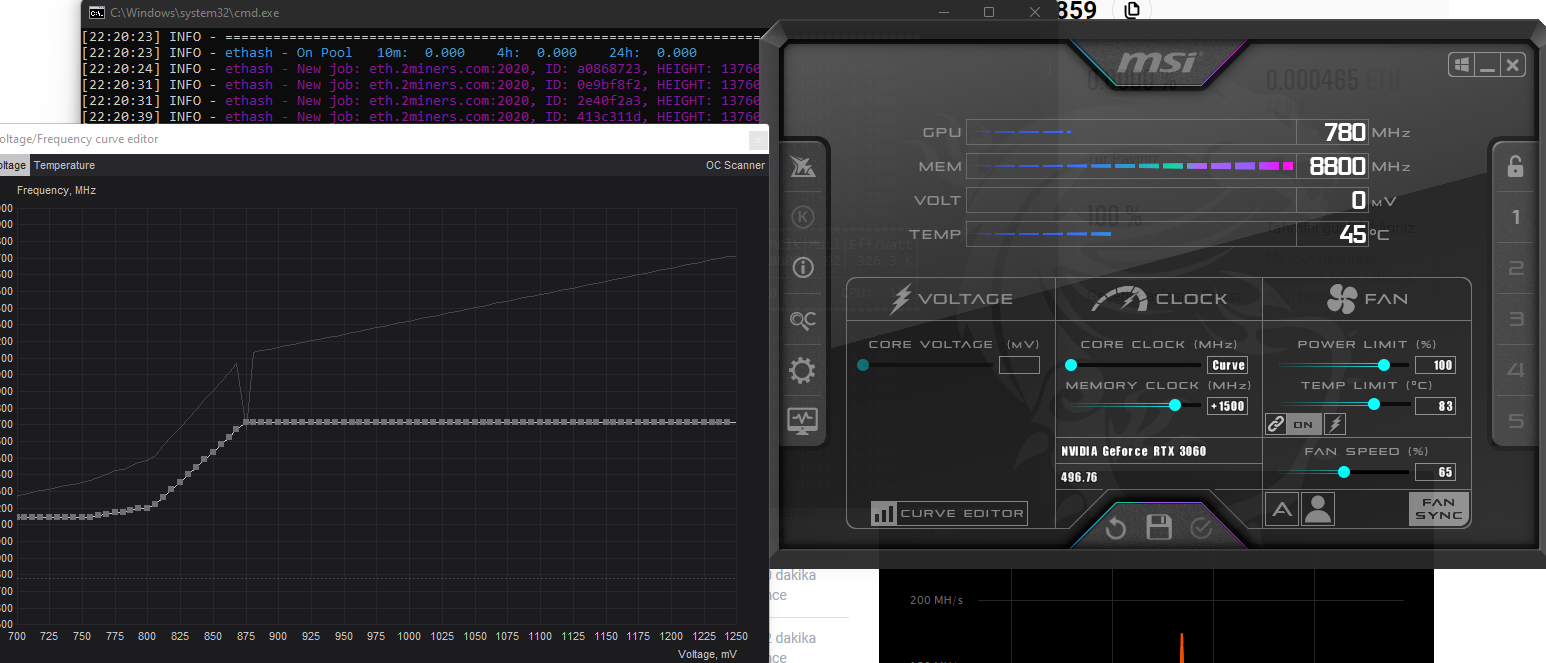Select the curve point at 875 mV
1546x663 pixels.
point(245,423)
